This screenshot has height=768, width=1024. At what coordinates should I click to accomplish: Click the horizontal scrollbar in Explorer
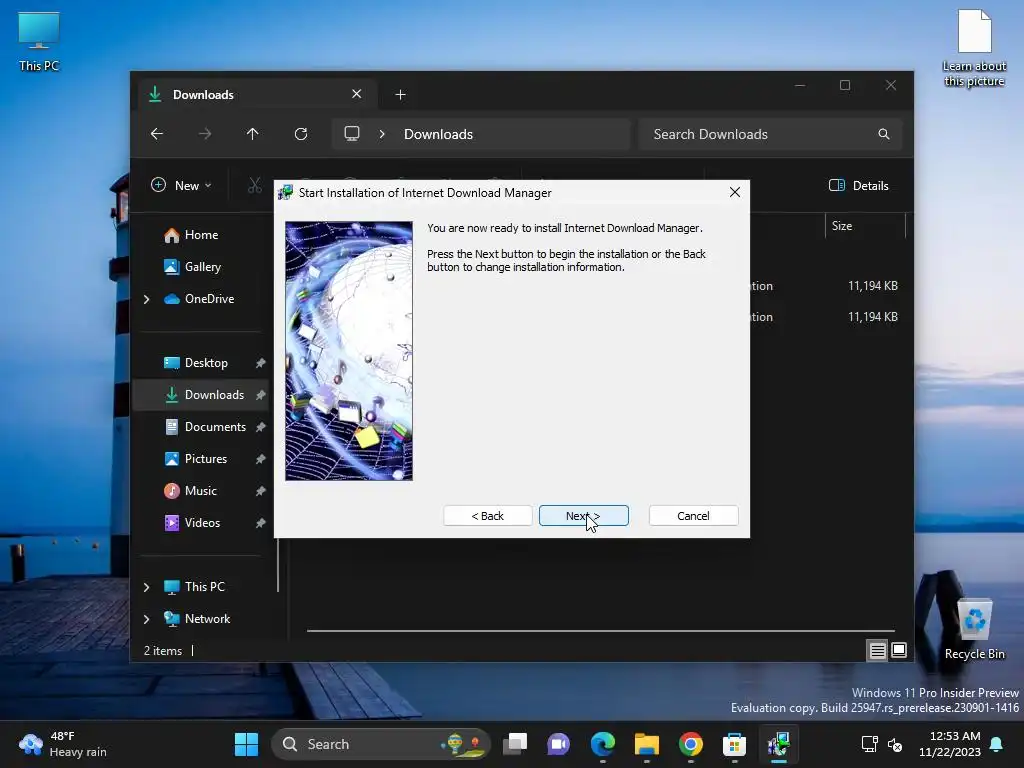pyautogui.click(x=600, y=631)
